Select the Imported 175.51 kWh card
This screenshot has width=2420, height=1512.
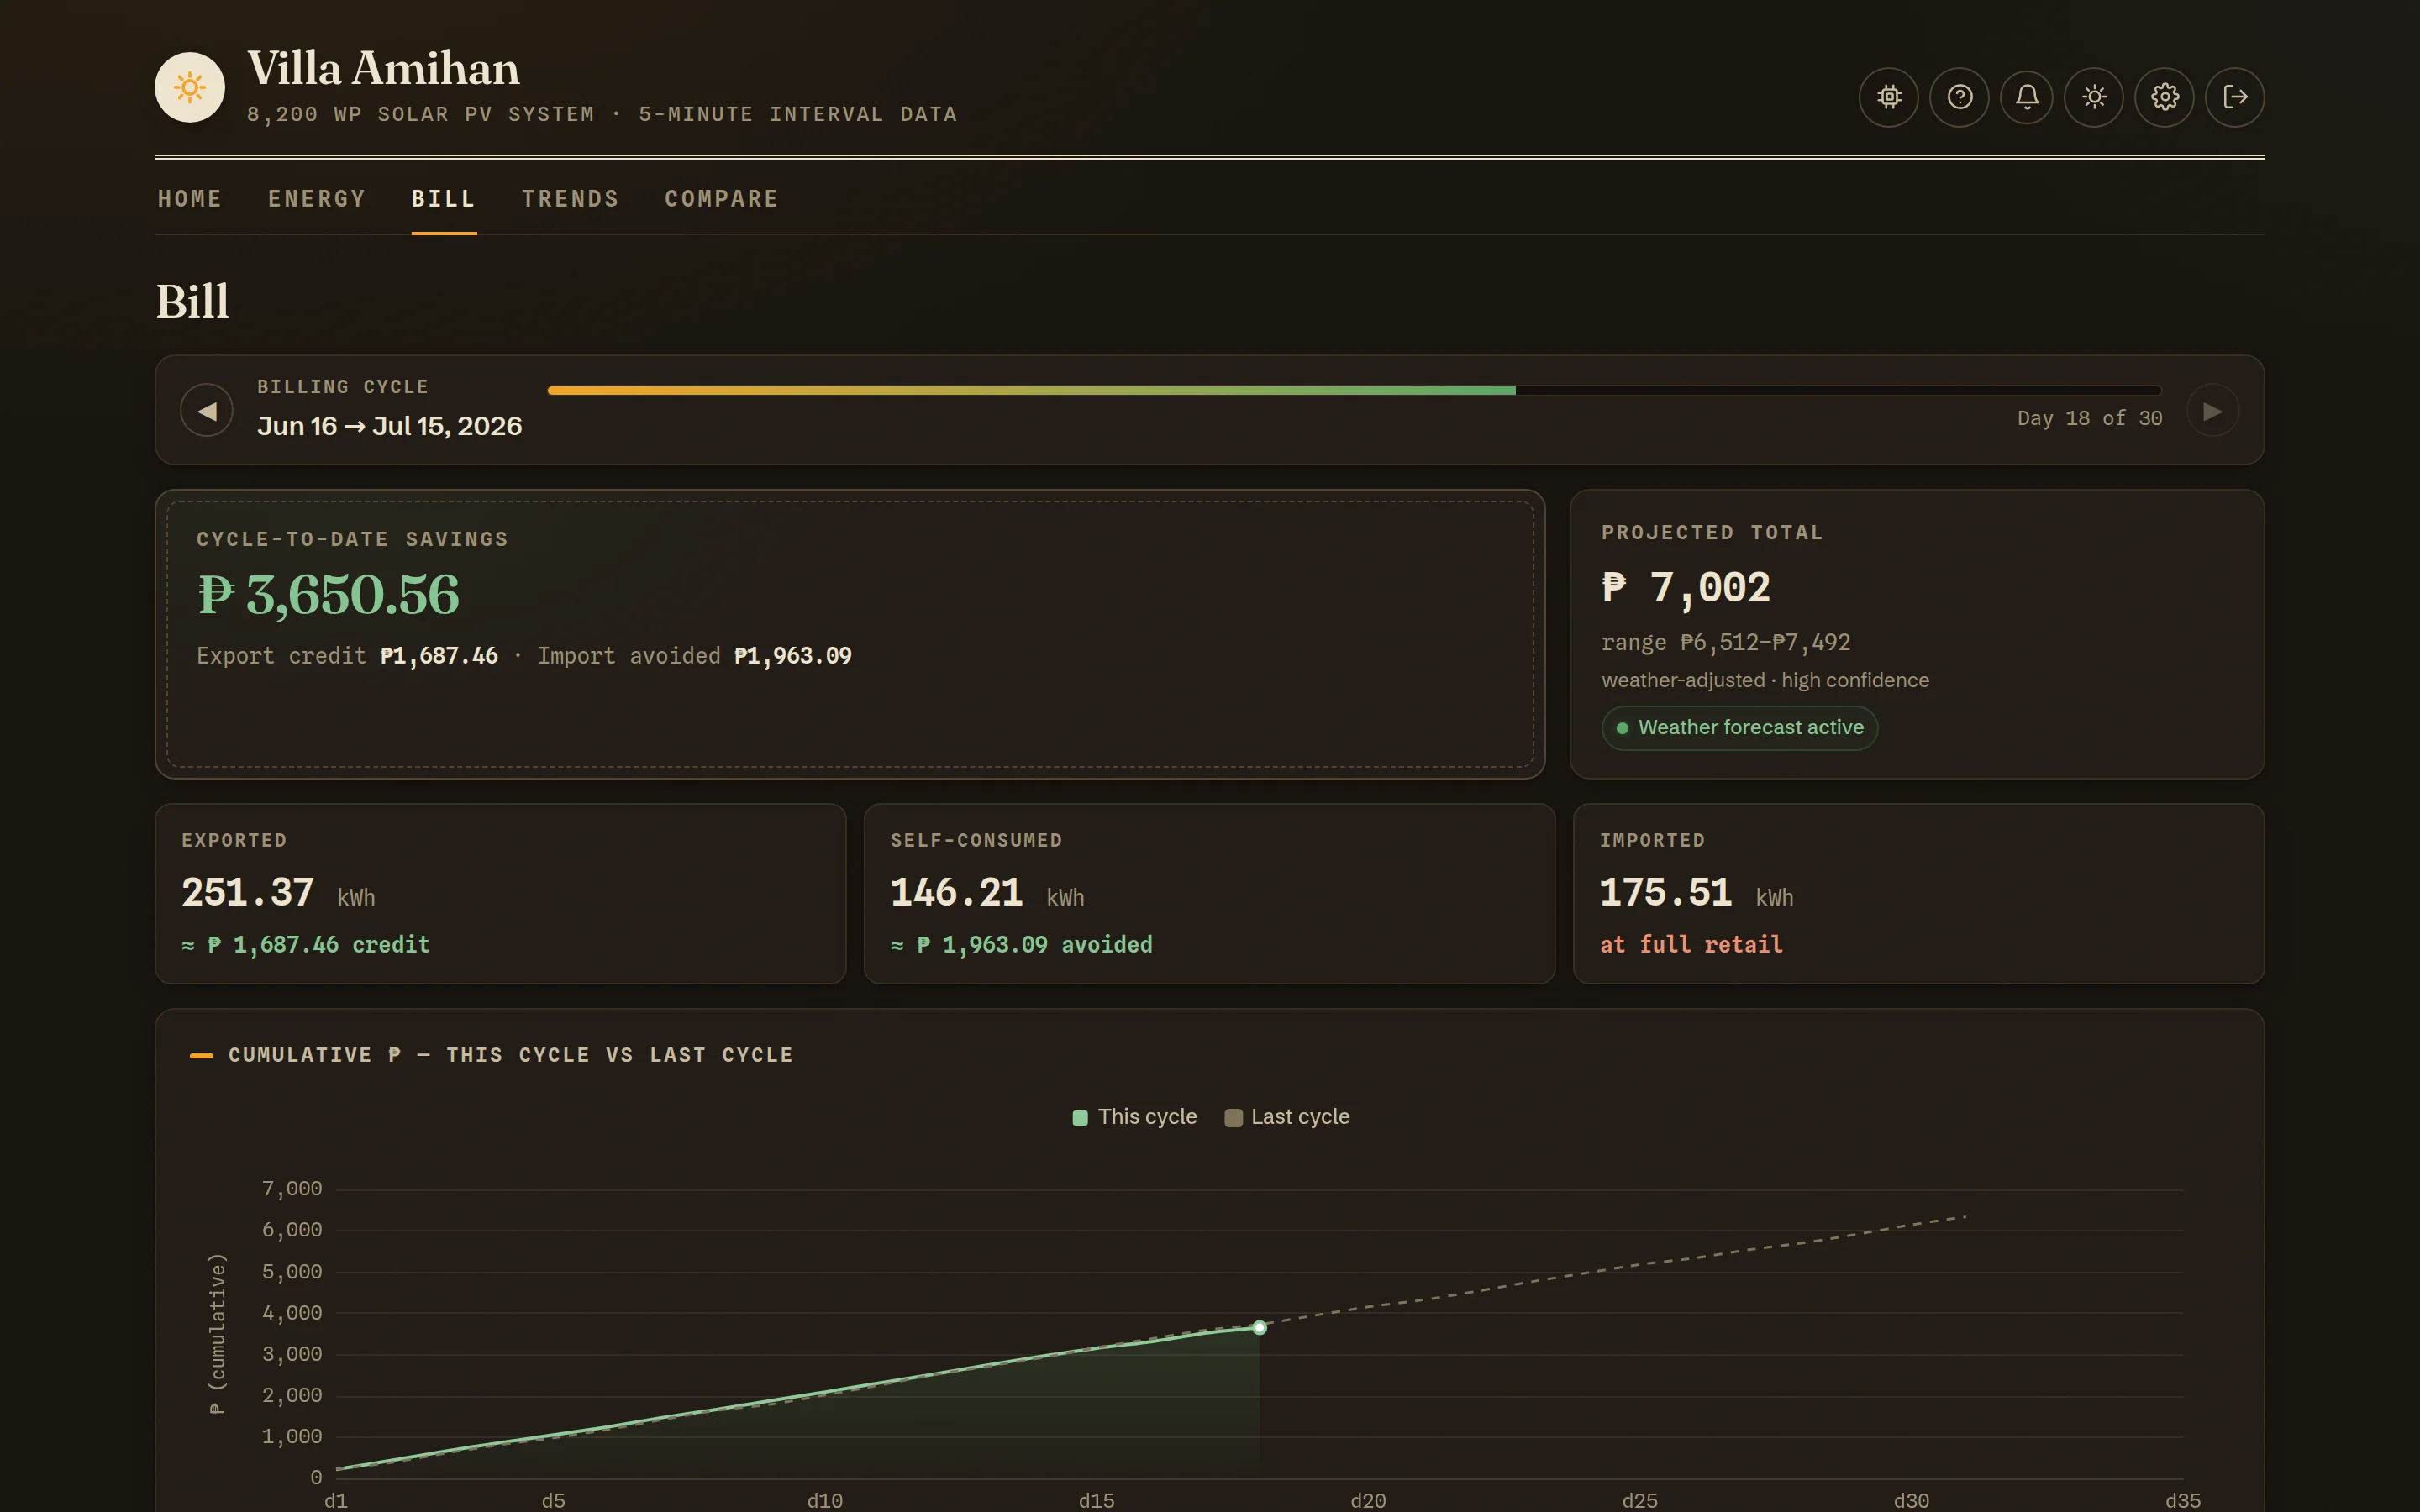pos(1918,894)
